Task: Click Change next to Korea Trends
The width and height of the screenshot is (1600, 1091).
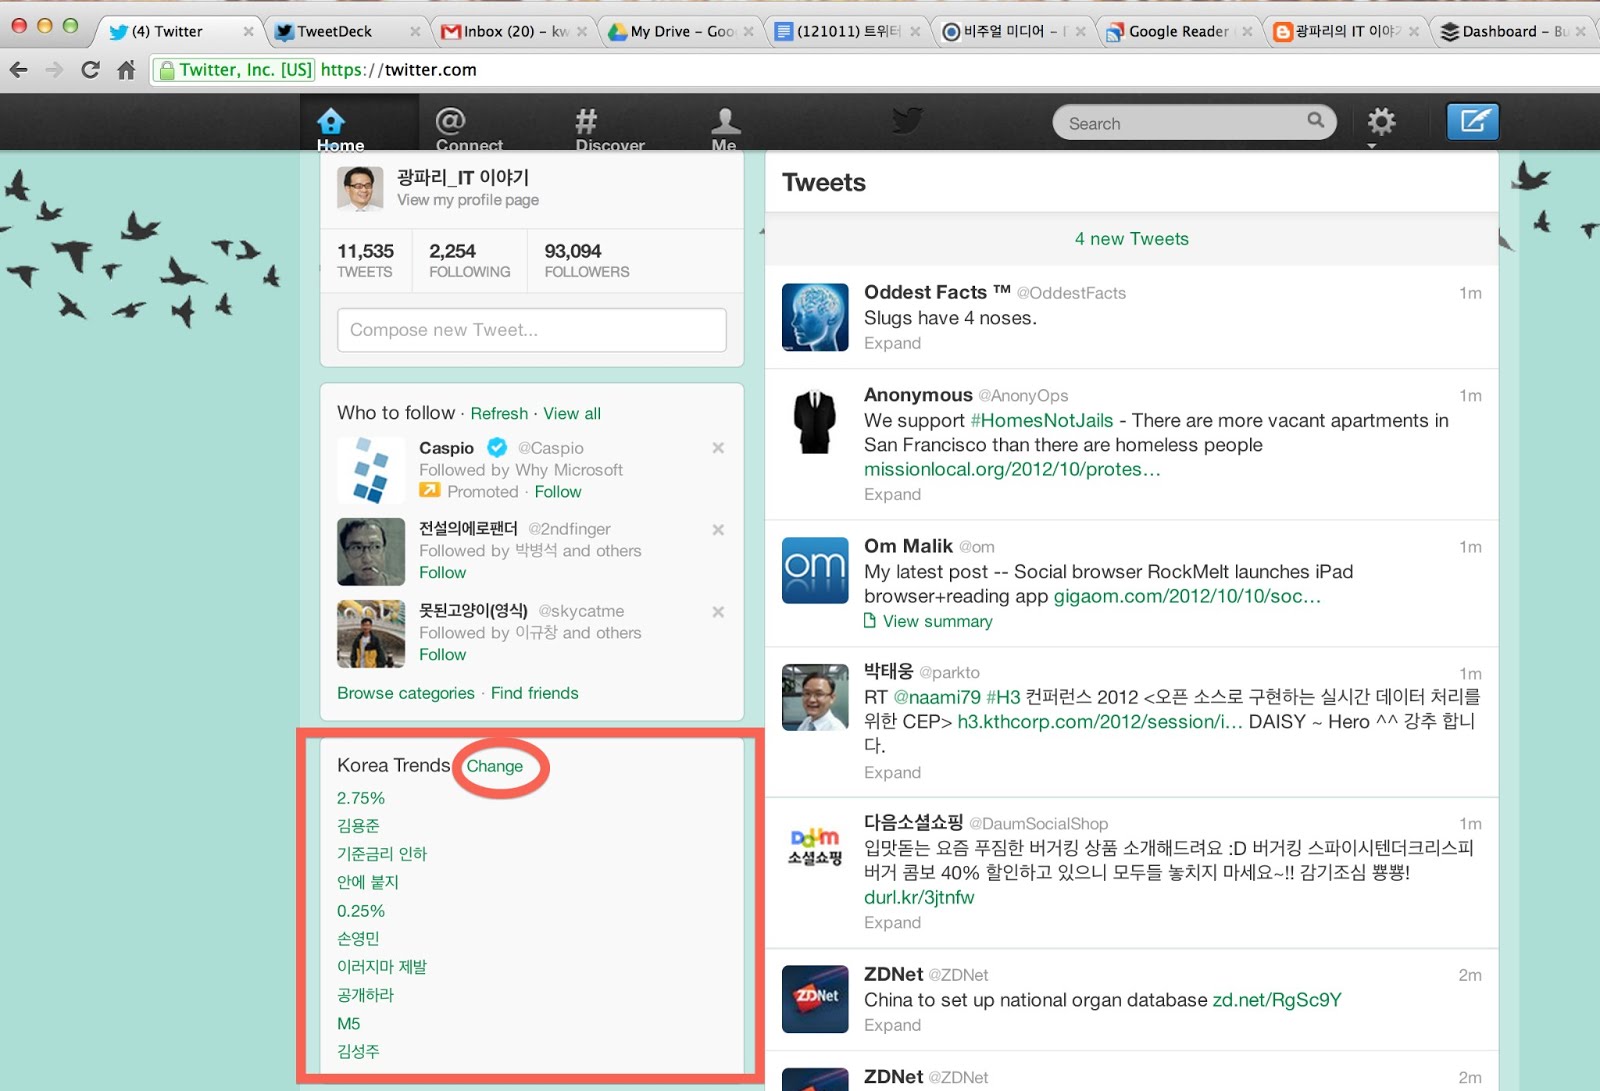Action: [x=494, y=766]
